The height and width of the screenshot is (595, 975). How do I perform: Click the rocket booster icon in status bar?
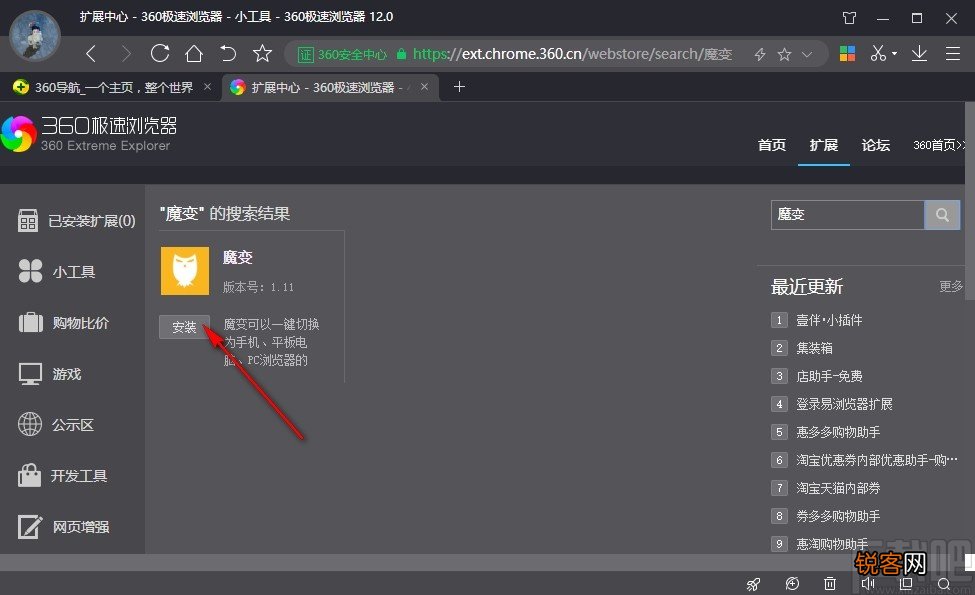(x=753, y=583)
